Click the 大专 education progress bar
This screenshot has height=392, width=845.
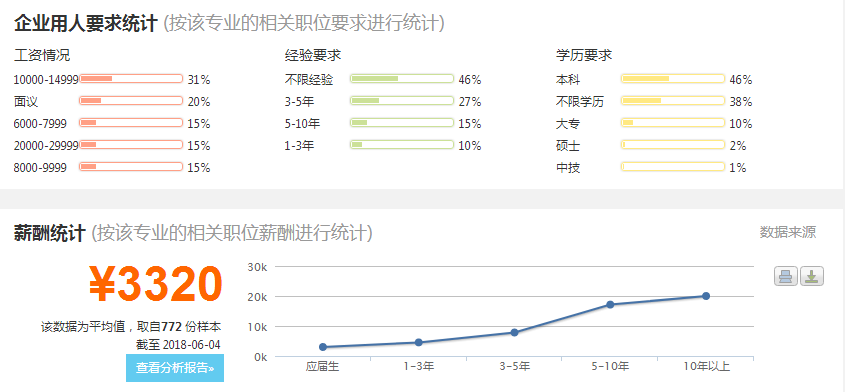point(673,122)
